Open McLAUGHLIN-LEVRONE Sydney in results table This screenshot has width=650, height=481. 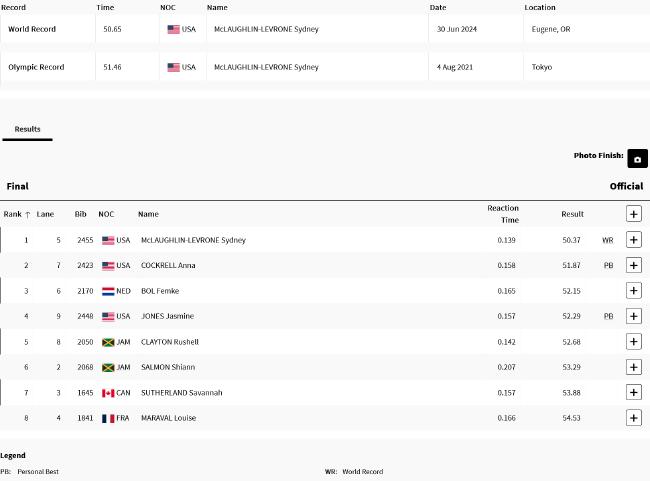point(193,240)
